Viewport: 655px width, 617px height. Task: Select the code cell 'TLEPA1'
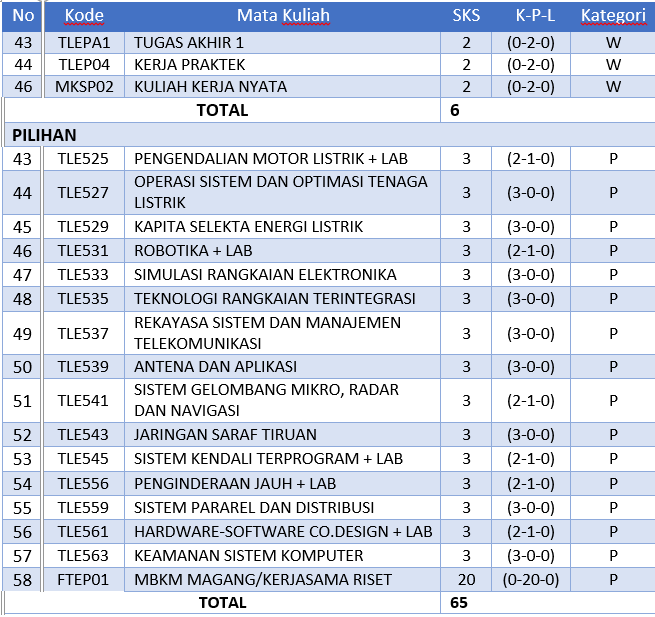point(84,43)
